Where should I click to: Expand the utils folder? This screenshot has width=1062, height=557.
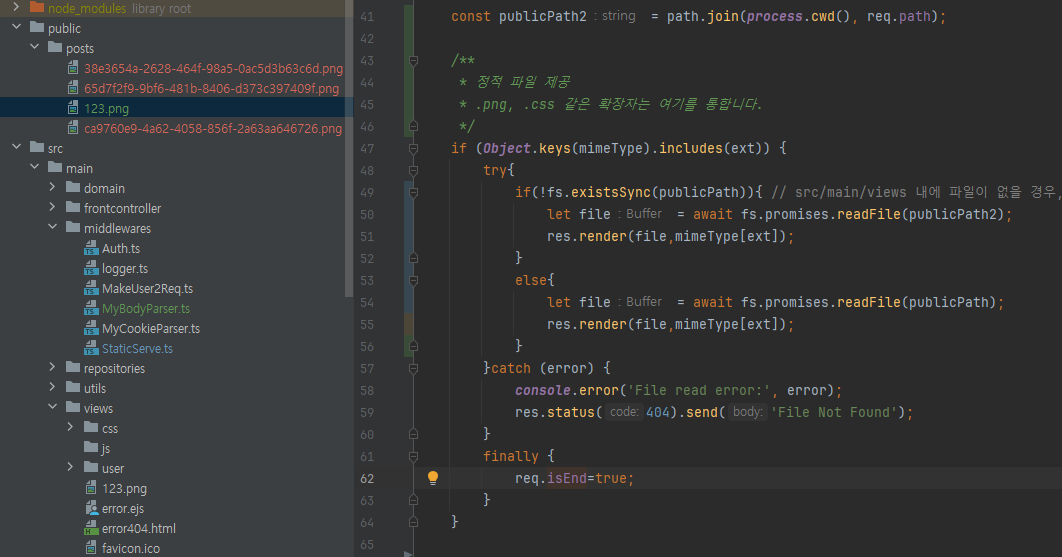point(52,388)
